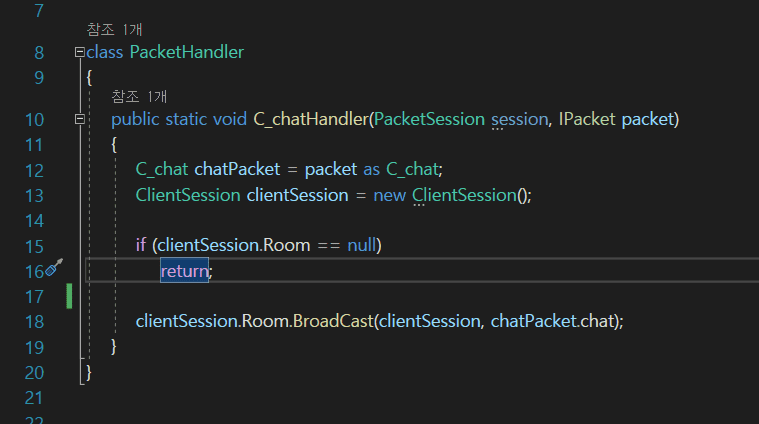759x424 pixels.
Task: Click the green change indicator bar
Action: pos(69,296)
